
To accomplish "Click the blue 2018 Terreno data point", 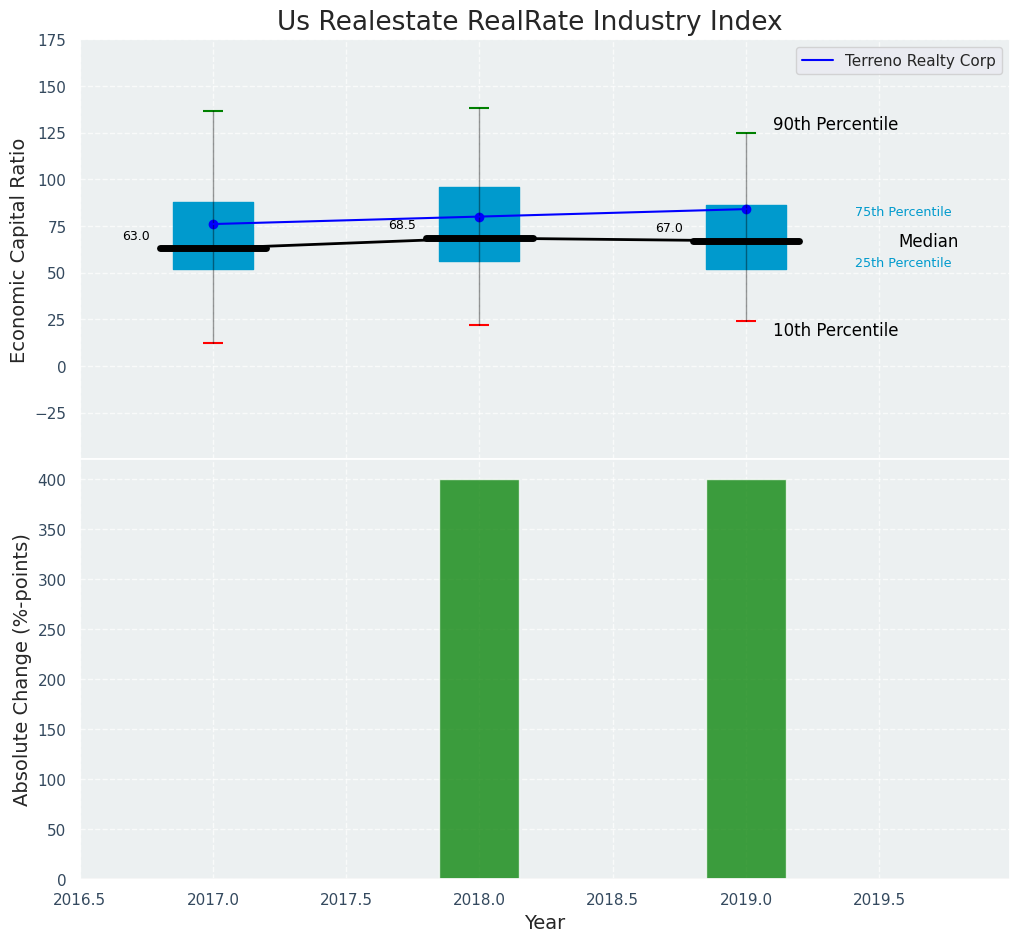I will (x=479, y=217).
